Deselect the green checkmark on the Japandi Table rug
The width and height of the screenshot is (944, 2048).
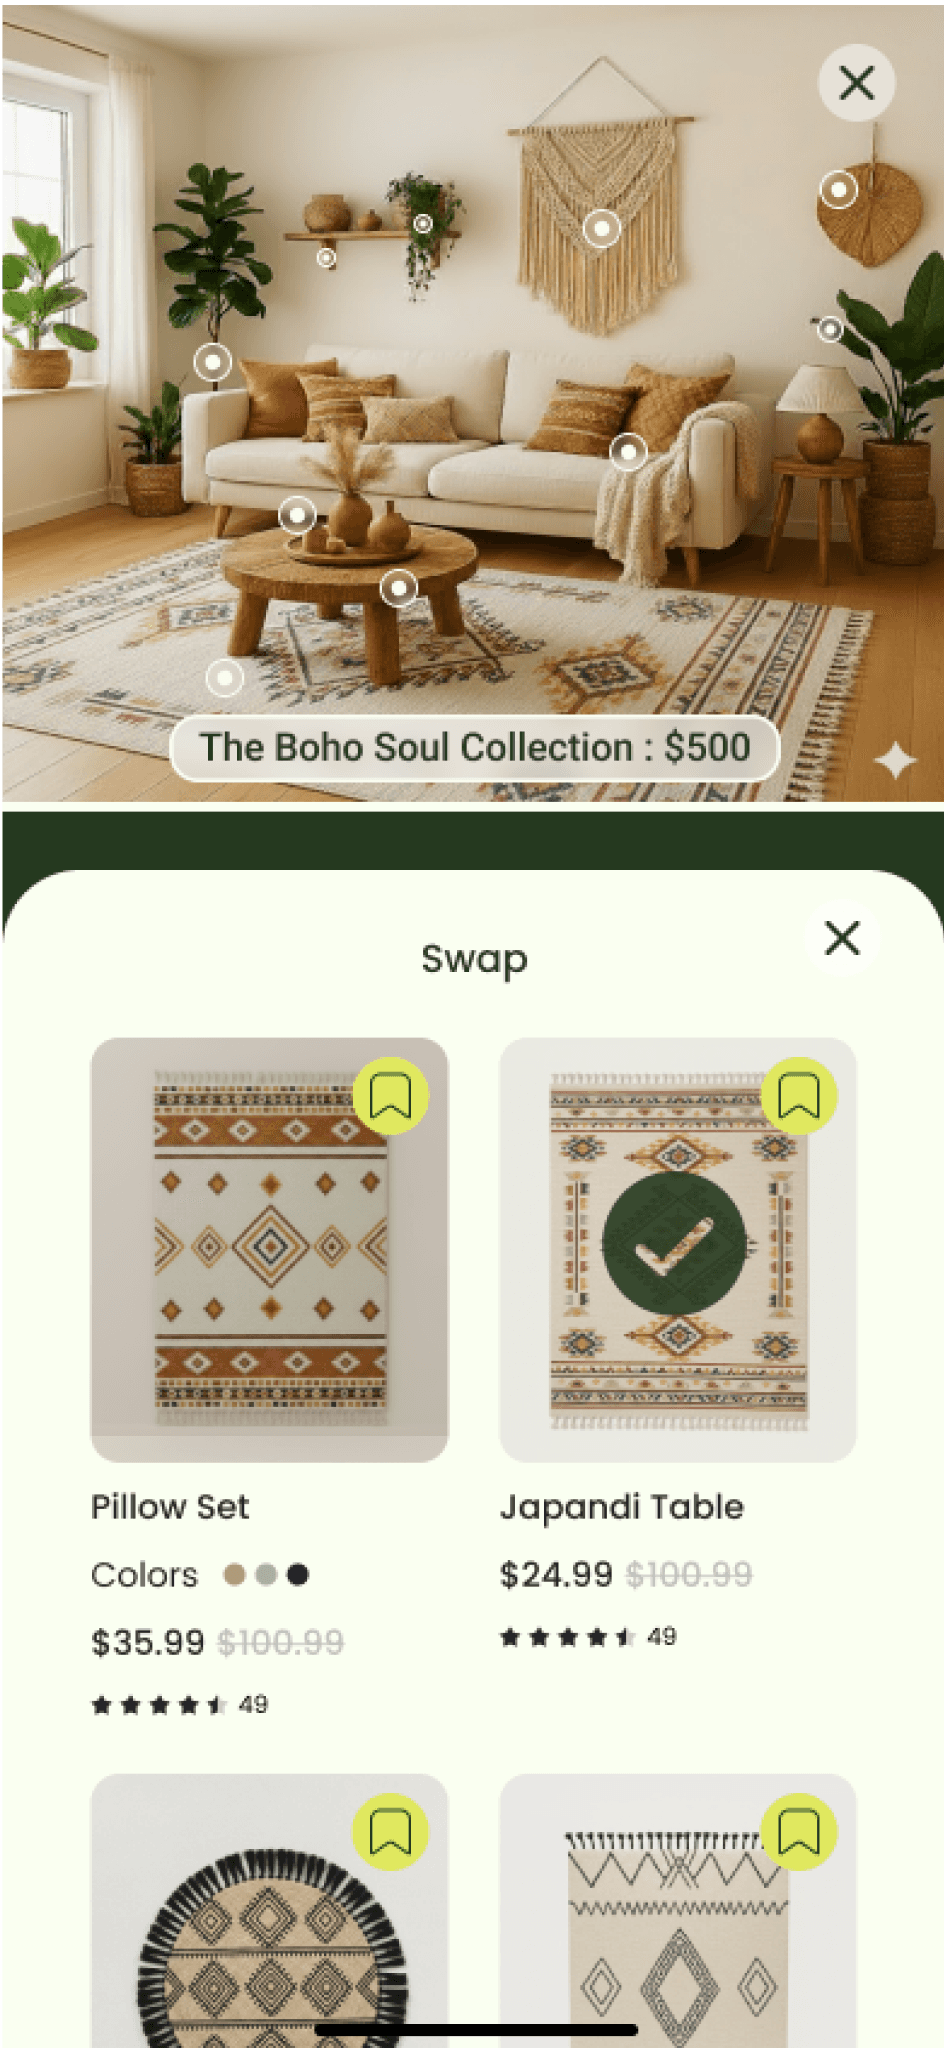(676, 1244)
